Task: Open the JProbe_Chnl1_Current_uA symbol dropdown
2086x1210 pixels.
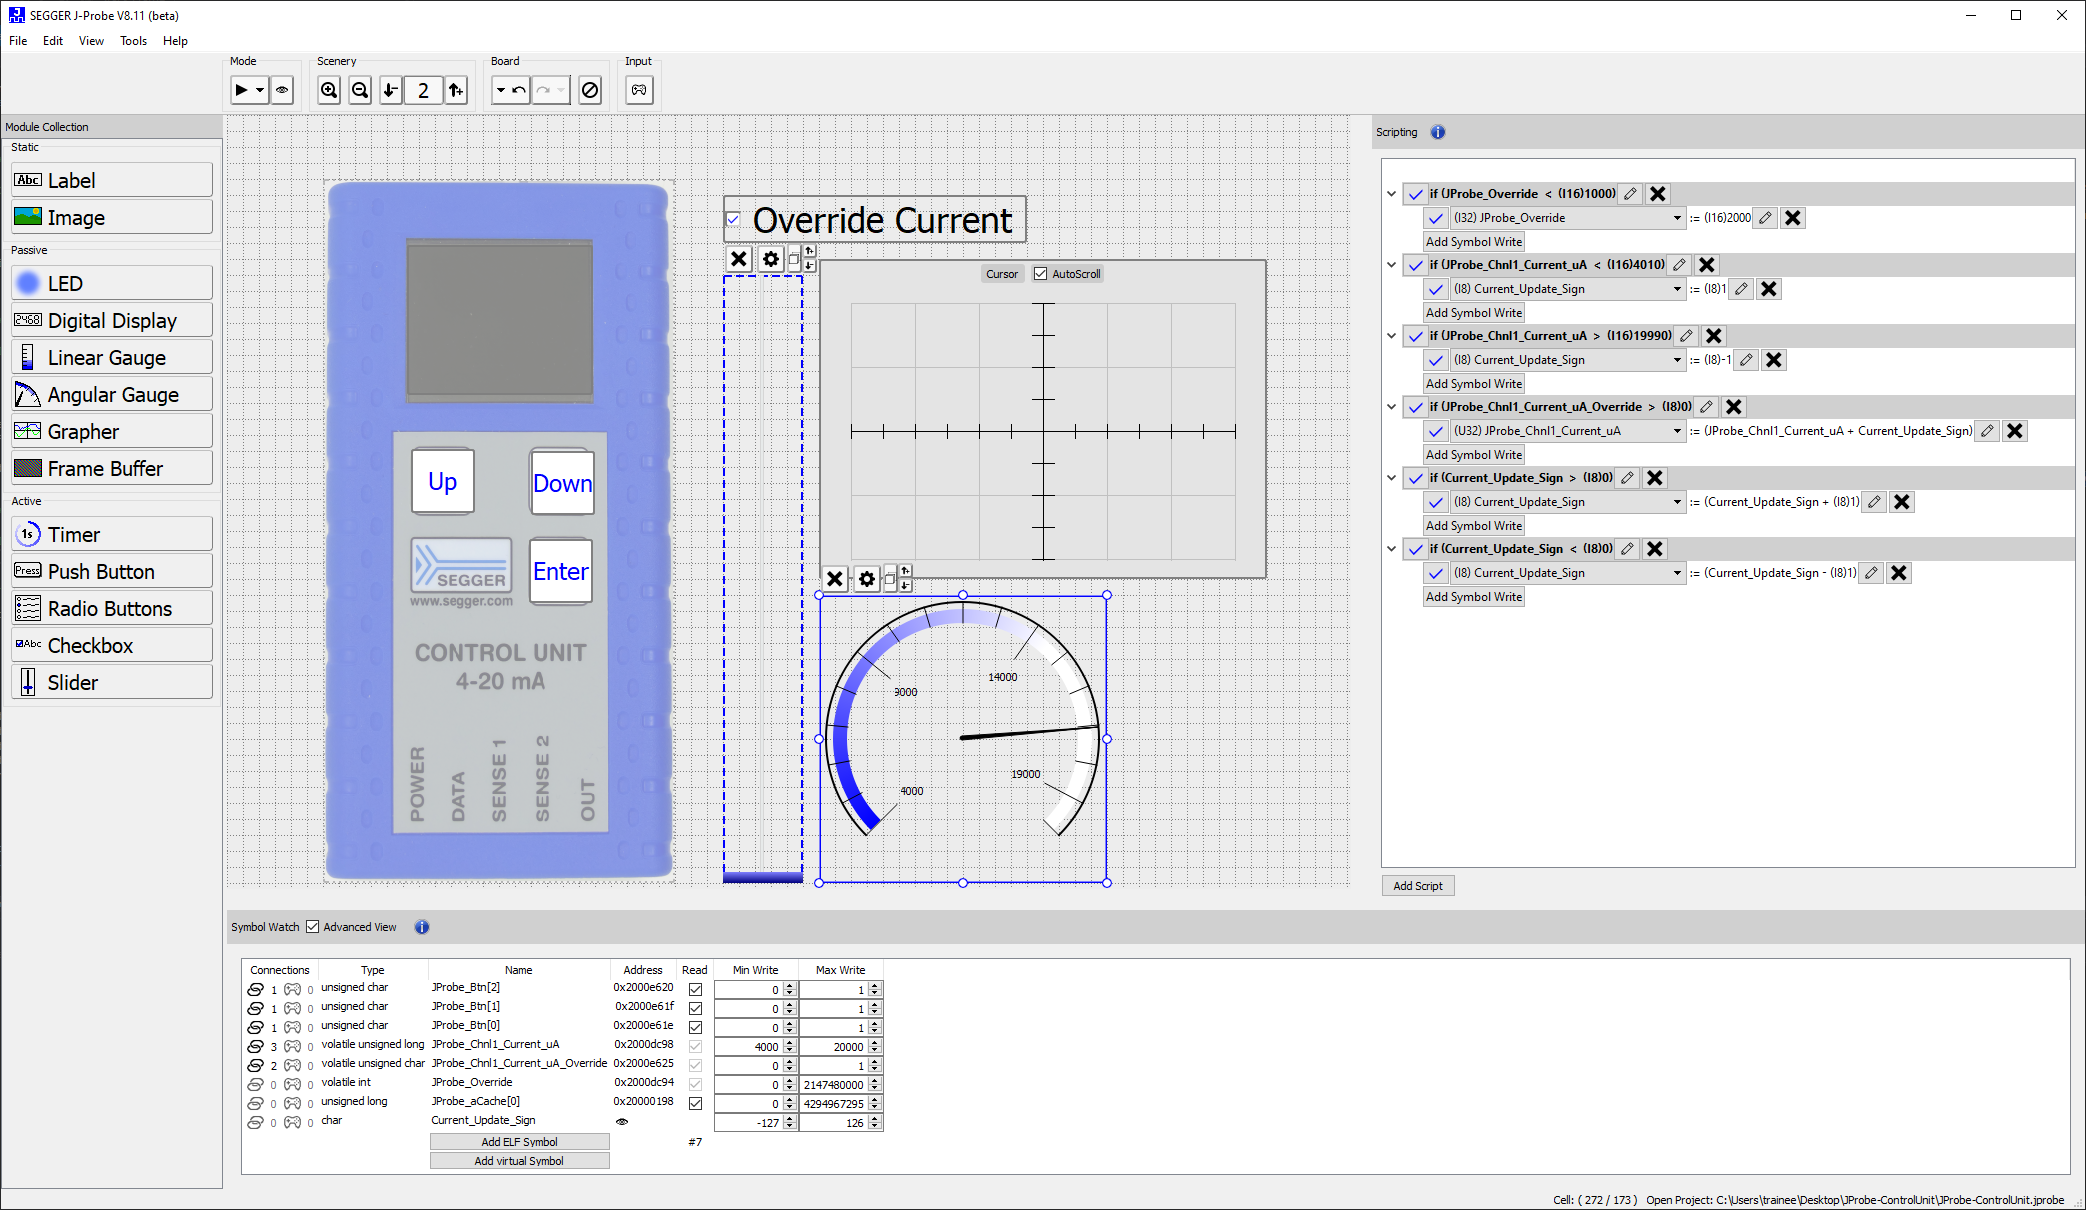Action: coord(1677,431)
